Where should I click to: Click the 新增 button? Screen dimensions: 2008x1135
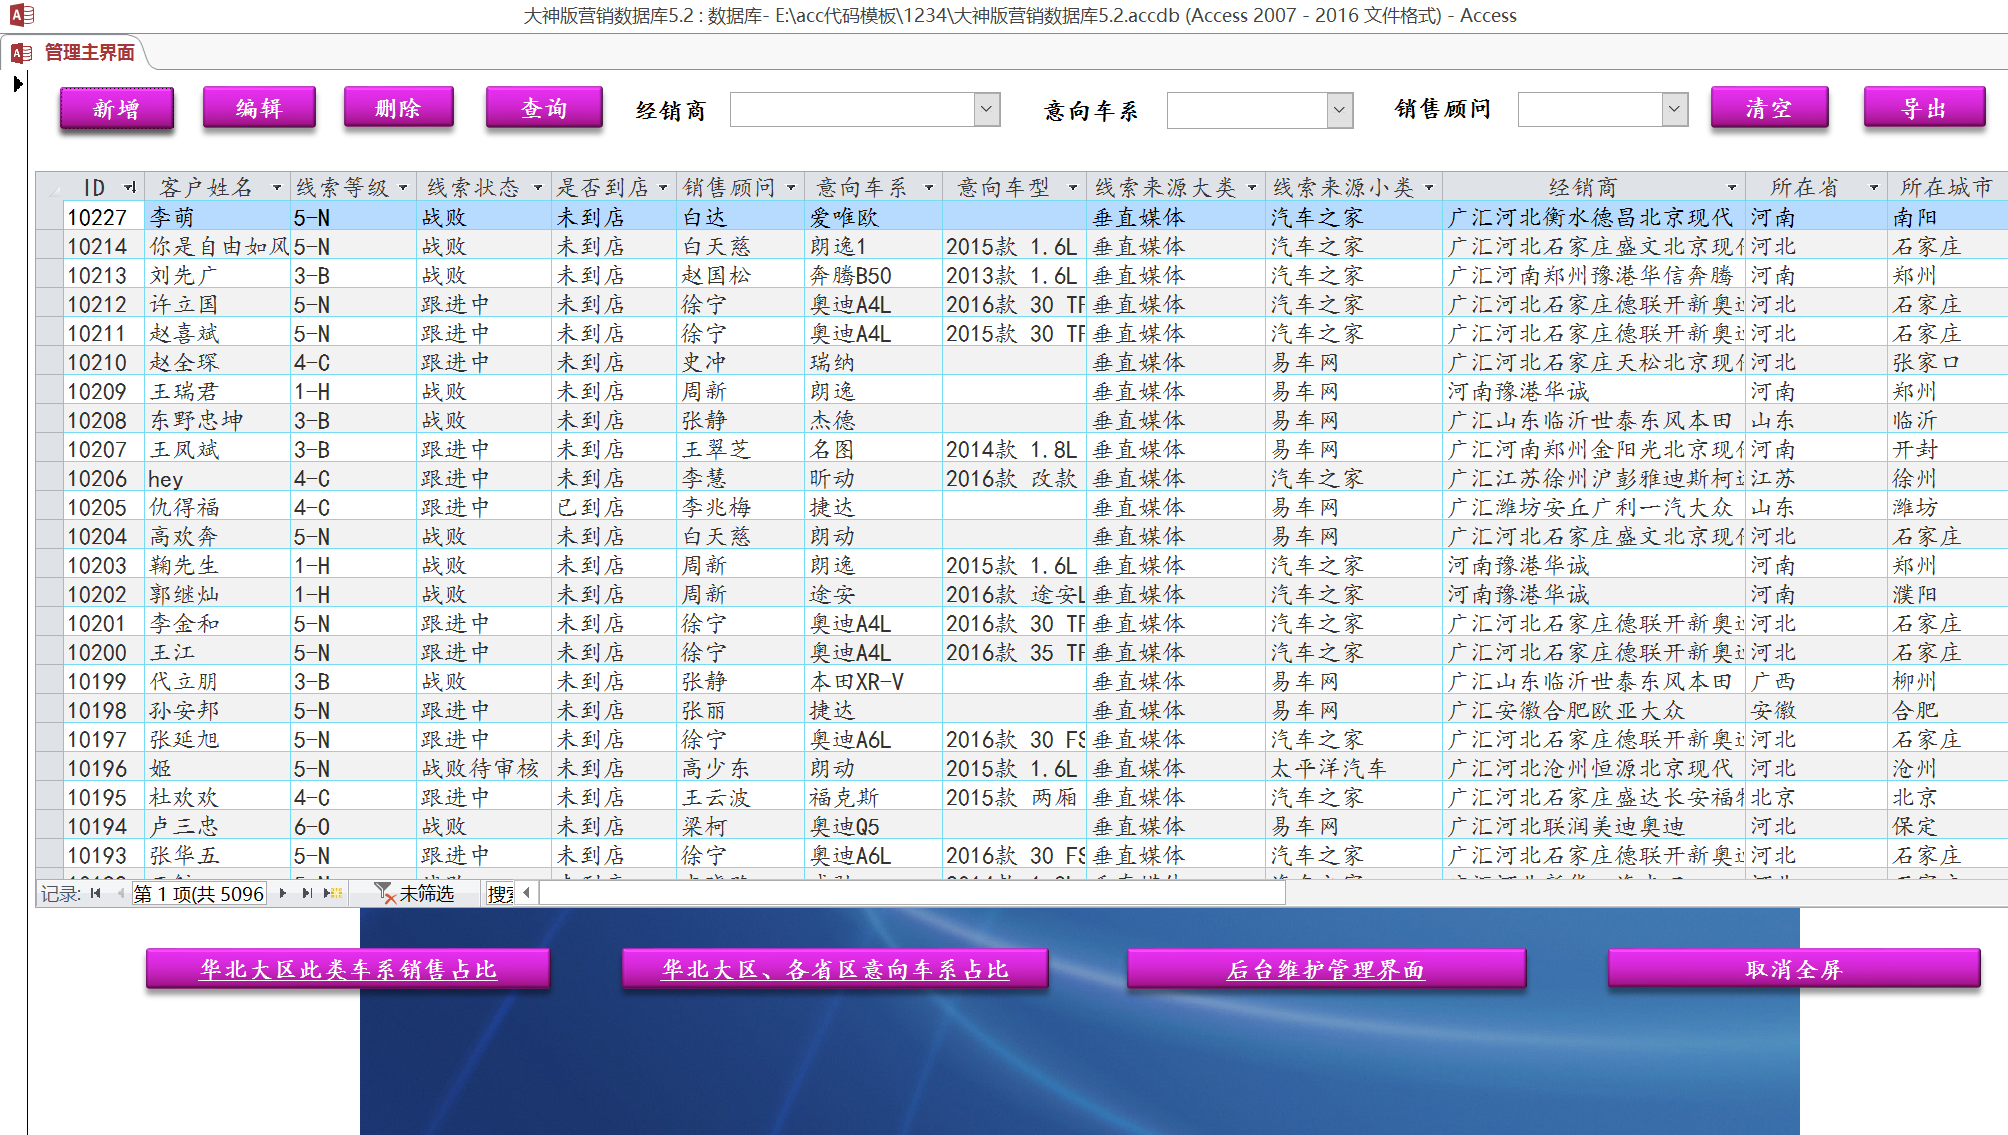coord(117,109)
